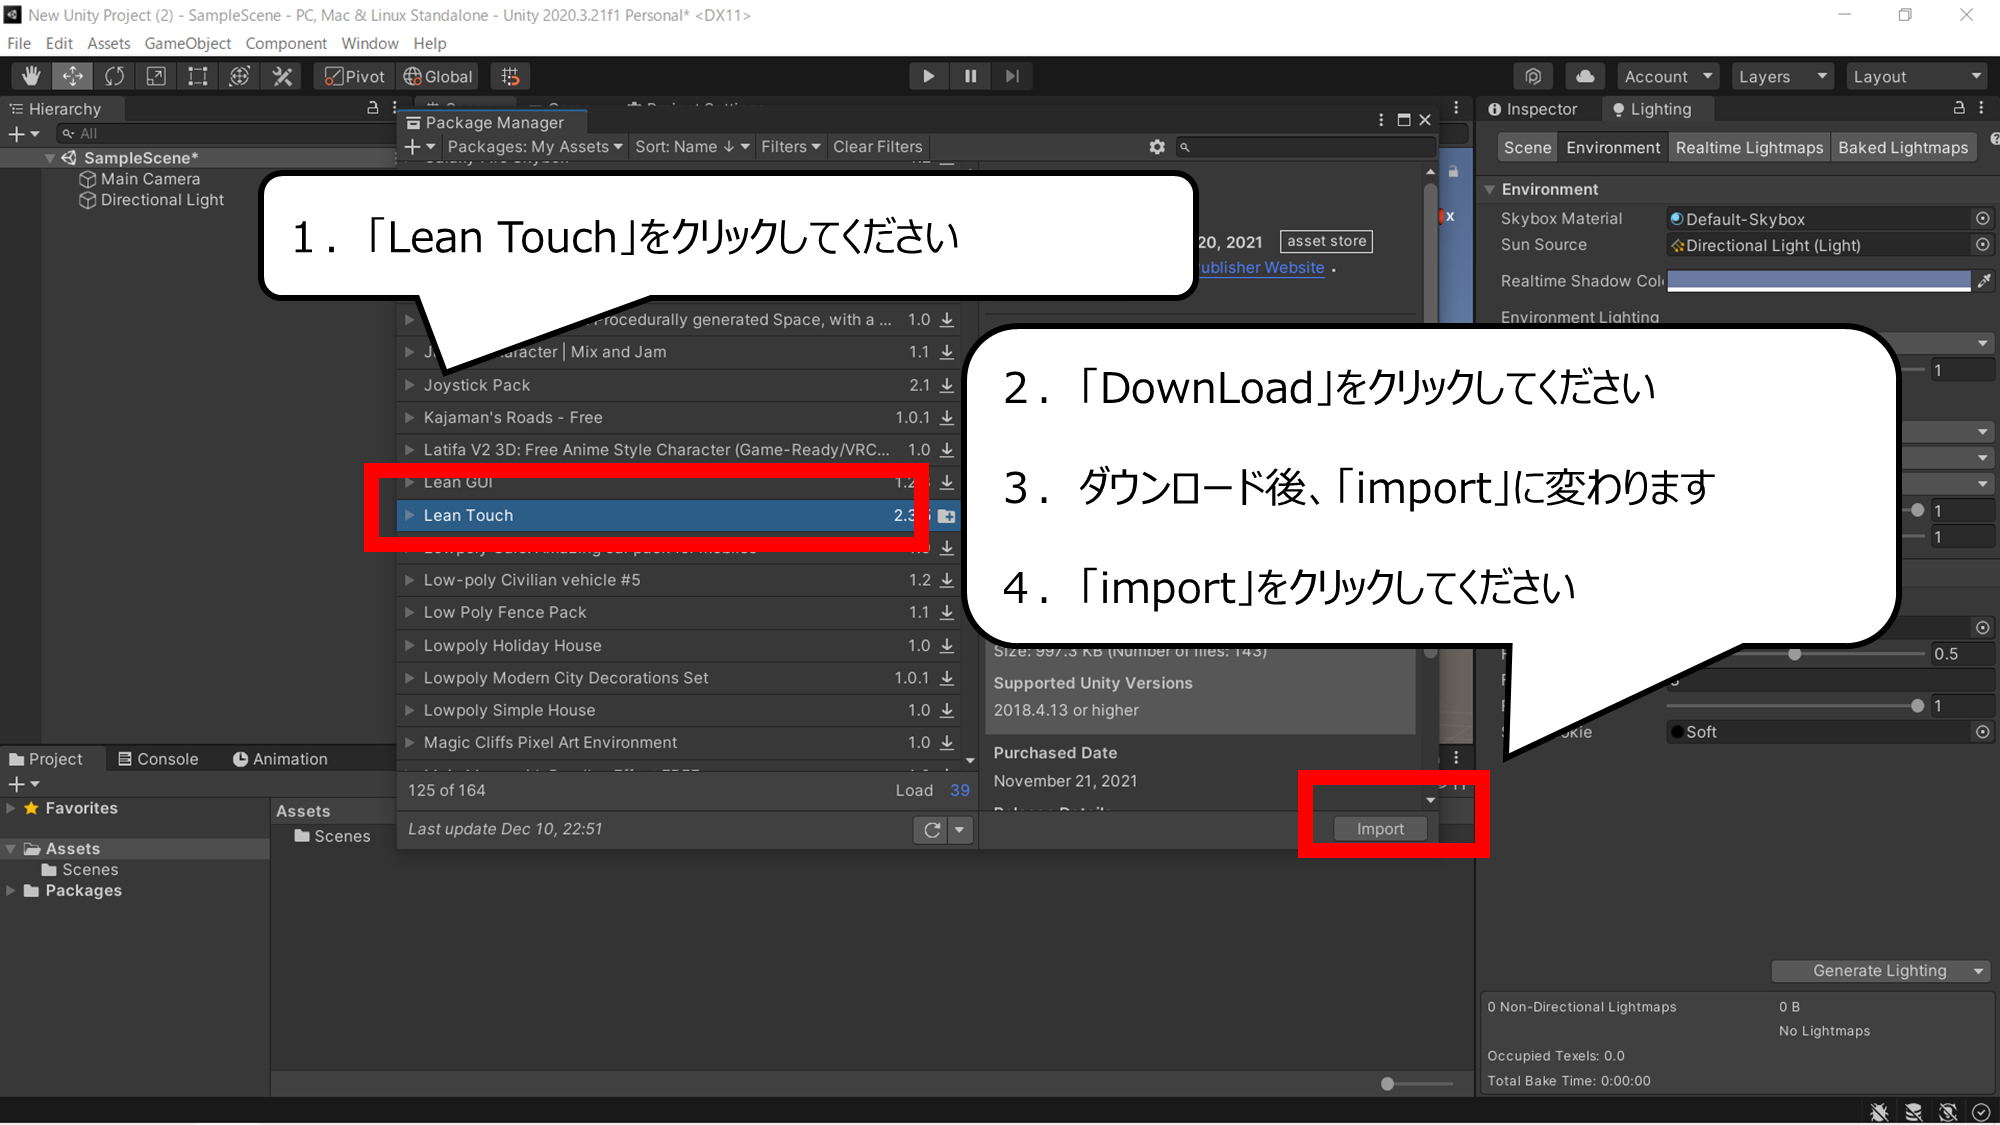Open the File menu
This screenshot has height=1125, width=2000.
(19, 43)
